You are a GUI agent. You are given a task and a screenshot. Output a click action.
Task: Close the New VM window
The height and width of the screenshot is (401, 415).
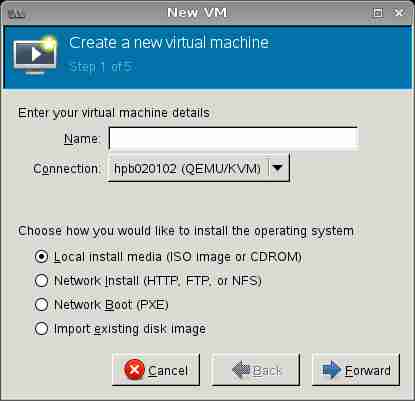(399, 13)
